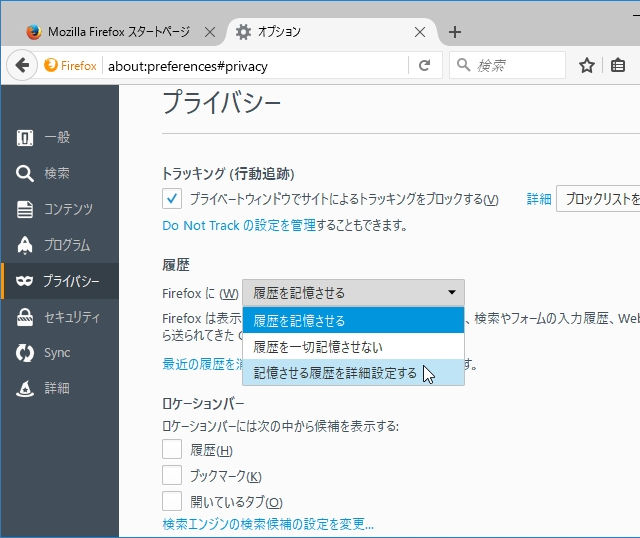Open the 一般 settings category
Viewport: 640px width, 538px height.
(60, 138)
